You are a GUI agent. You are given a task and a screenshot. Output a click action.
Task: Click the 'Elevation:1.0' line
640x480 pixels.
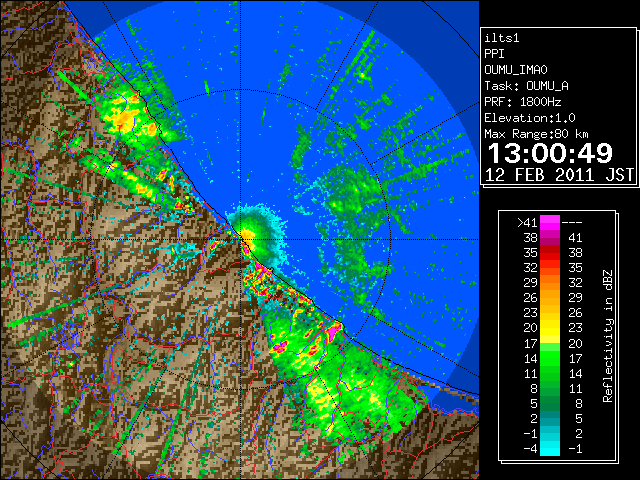click(x=530, y=118)
